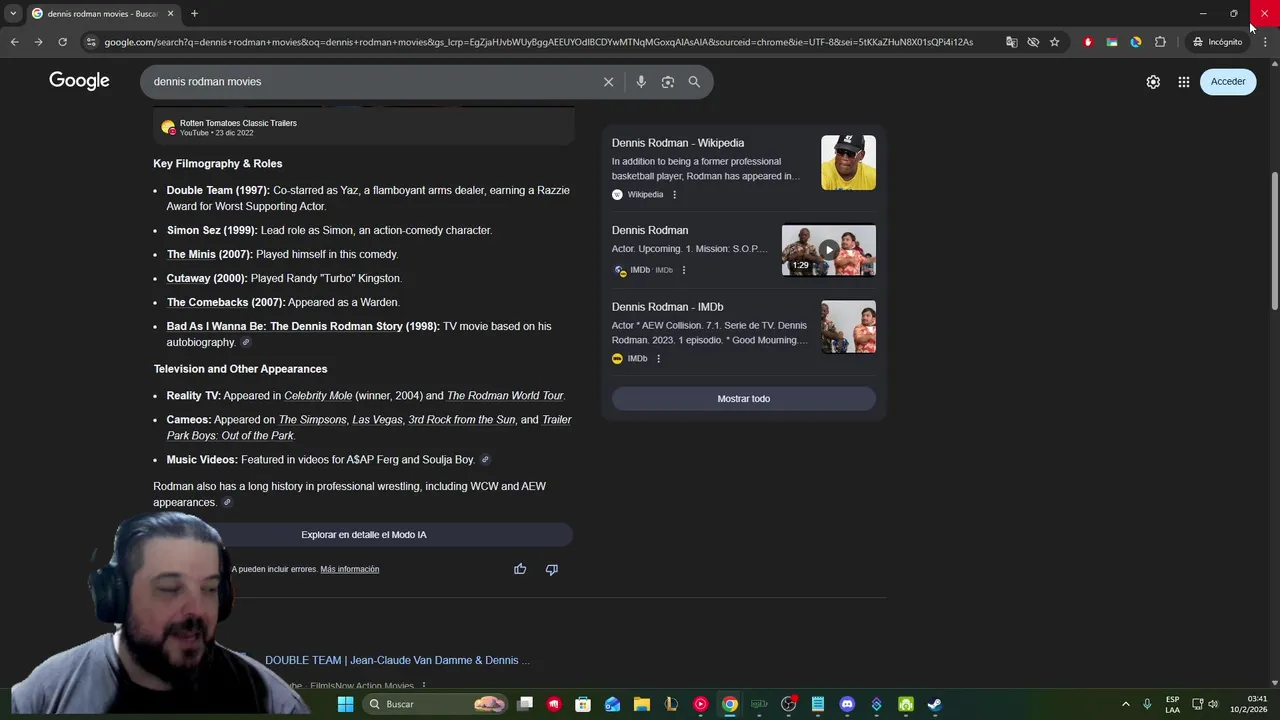Open more options for Dennis Rodman IMDb video
The image size is (1280, 720).
coord(684,270)
